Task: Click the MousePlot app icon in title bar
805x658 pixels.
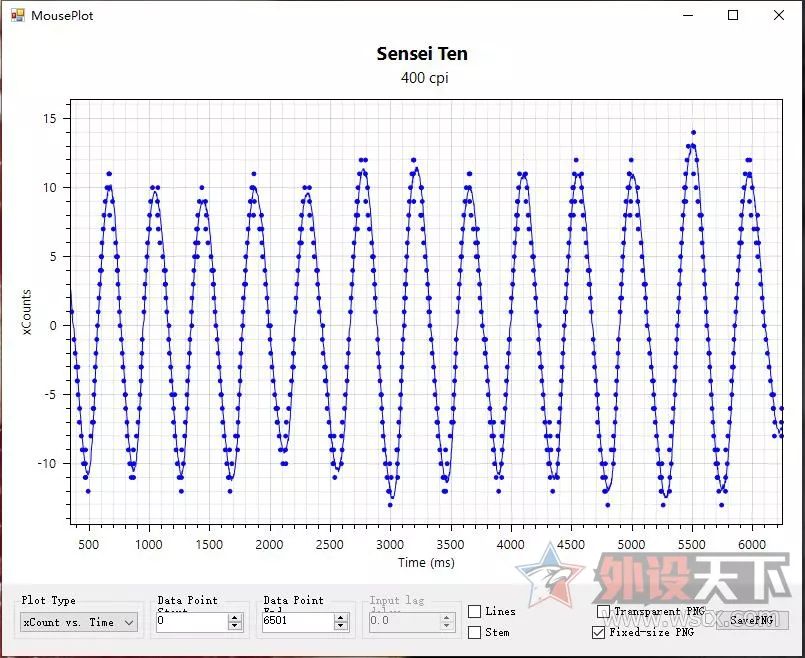Action: [17, 15]
